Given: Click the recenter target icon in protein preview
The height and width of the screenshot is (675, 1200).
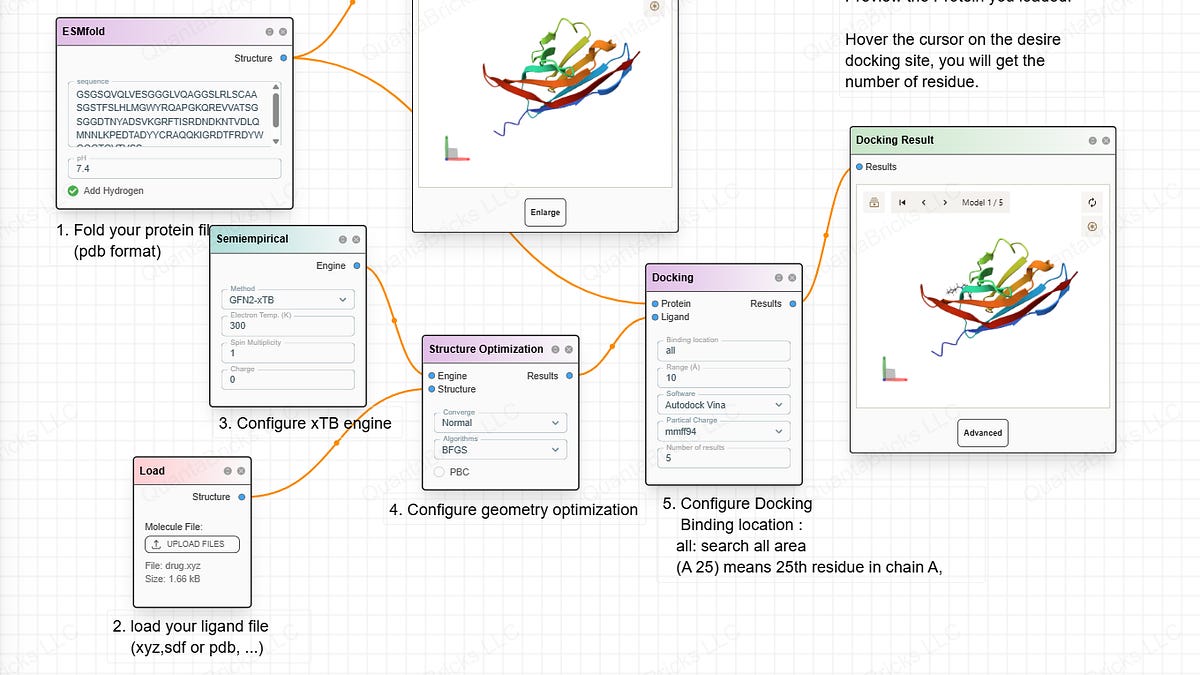Looking at the screenshot, I should tap(655, 6).
